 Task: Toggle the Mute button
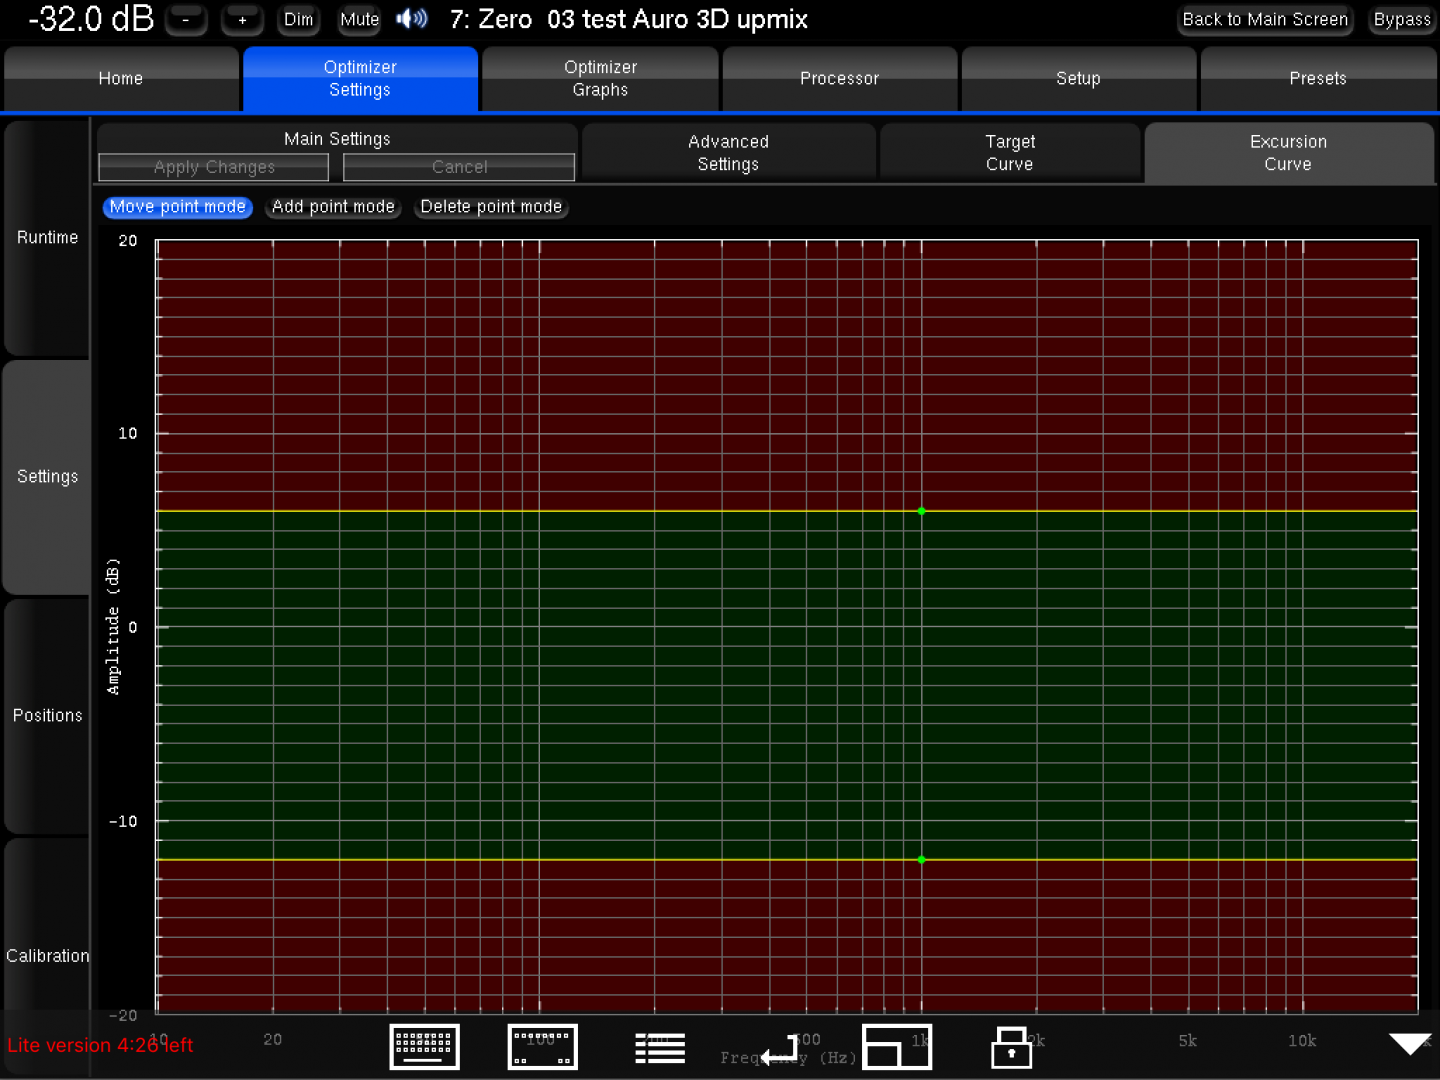(x=359, y=19)
